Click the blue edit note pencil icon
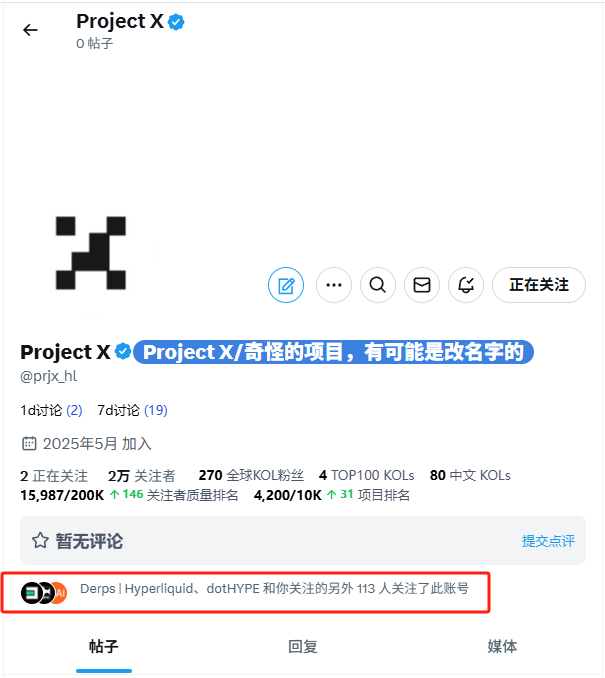Screen dimensions: 605x678 [x=286, y=285]
